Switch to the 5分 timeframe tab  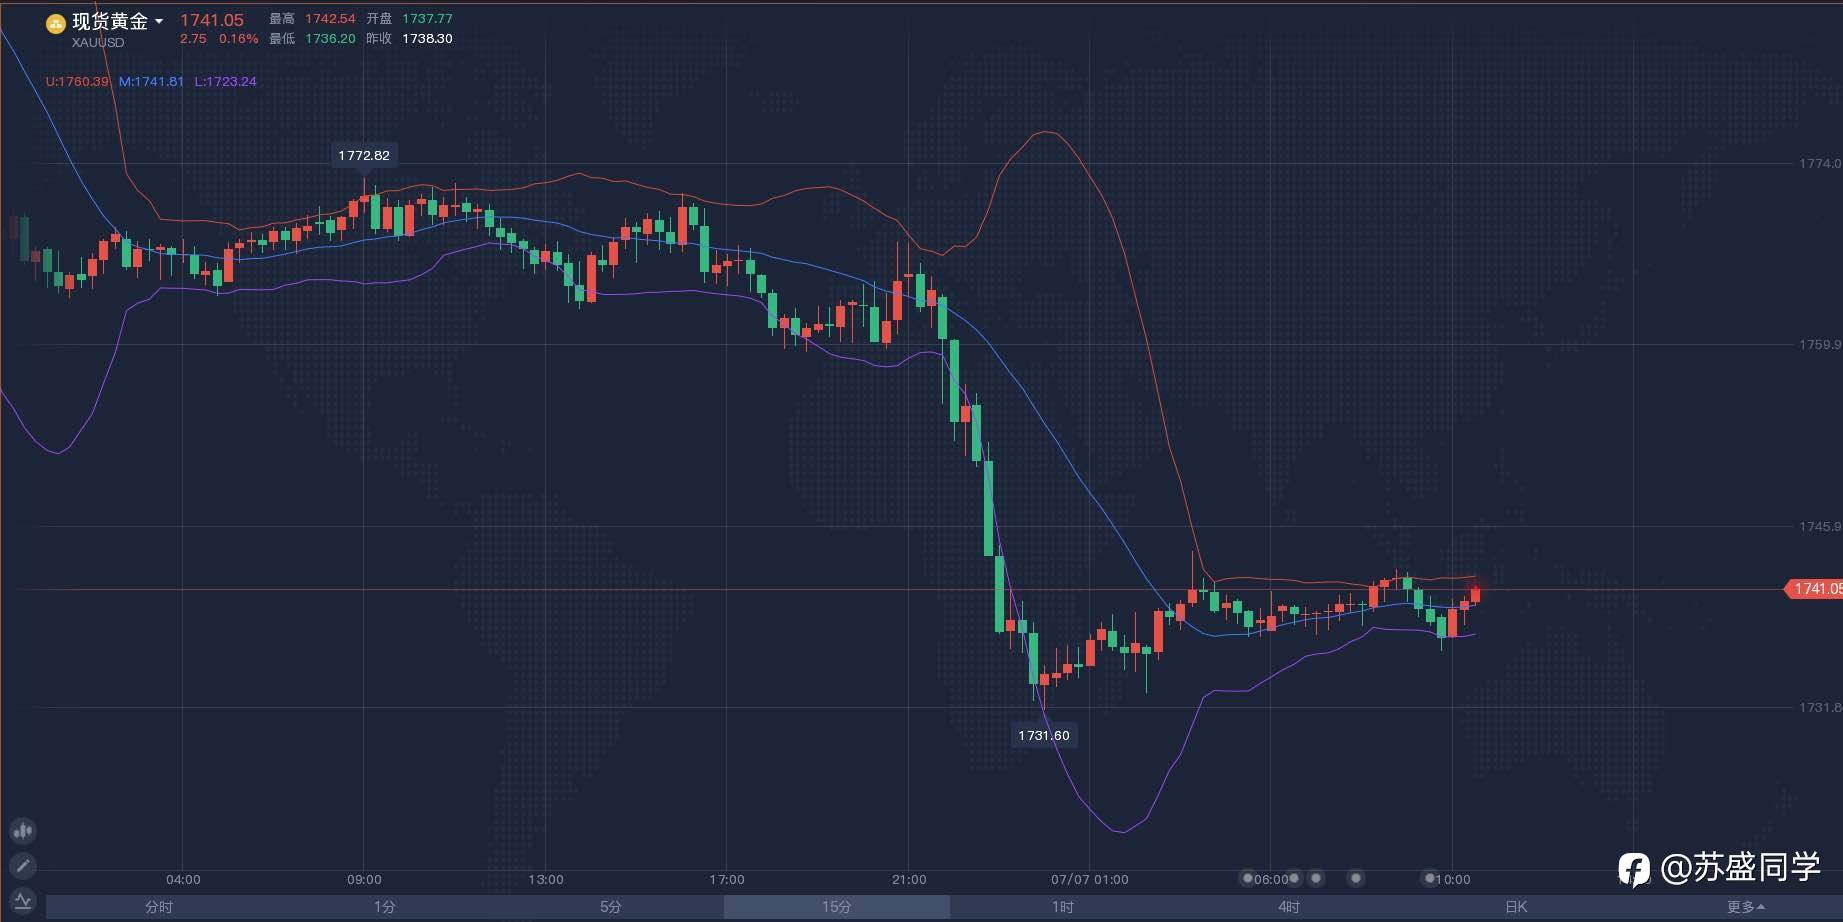pyautogui.click(x=611, y=907)
